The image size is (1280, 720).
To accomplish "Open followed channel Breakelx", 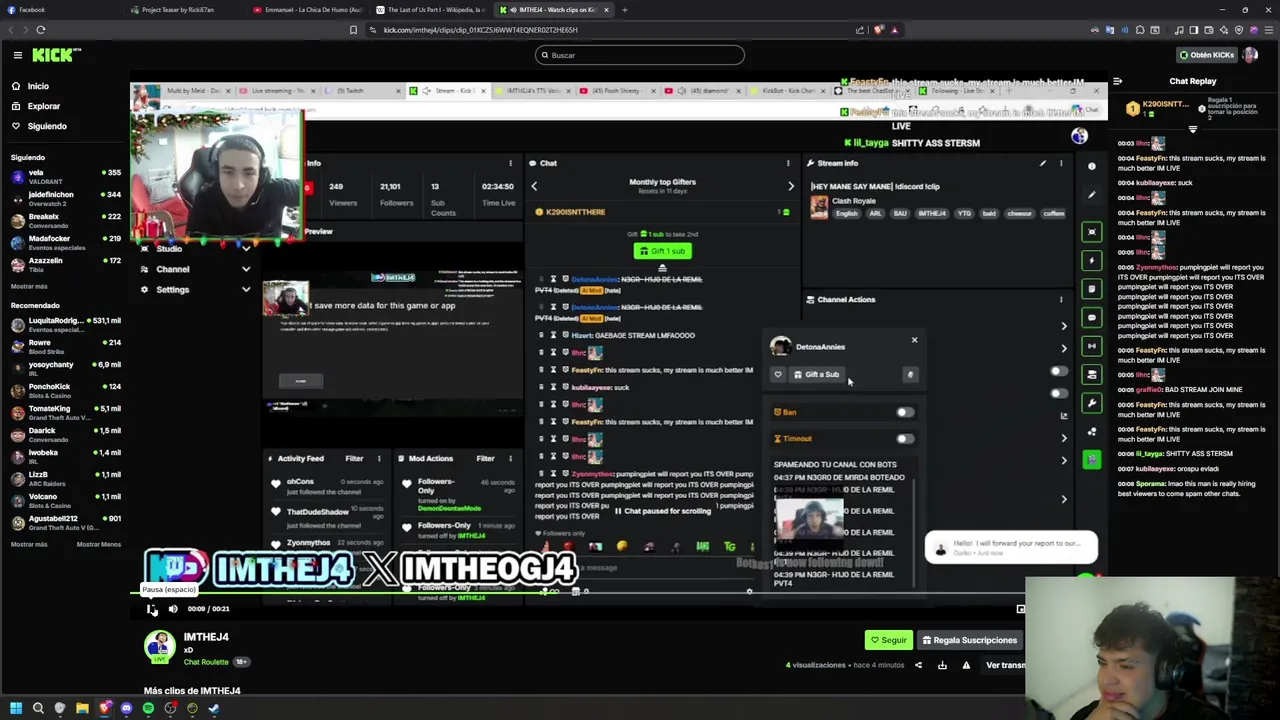I will click(65, 220).
